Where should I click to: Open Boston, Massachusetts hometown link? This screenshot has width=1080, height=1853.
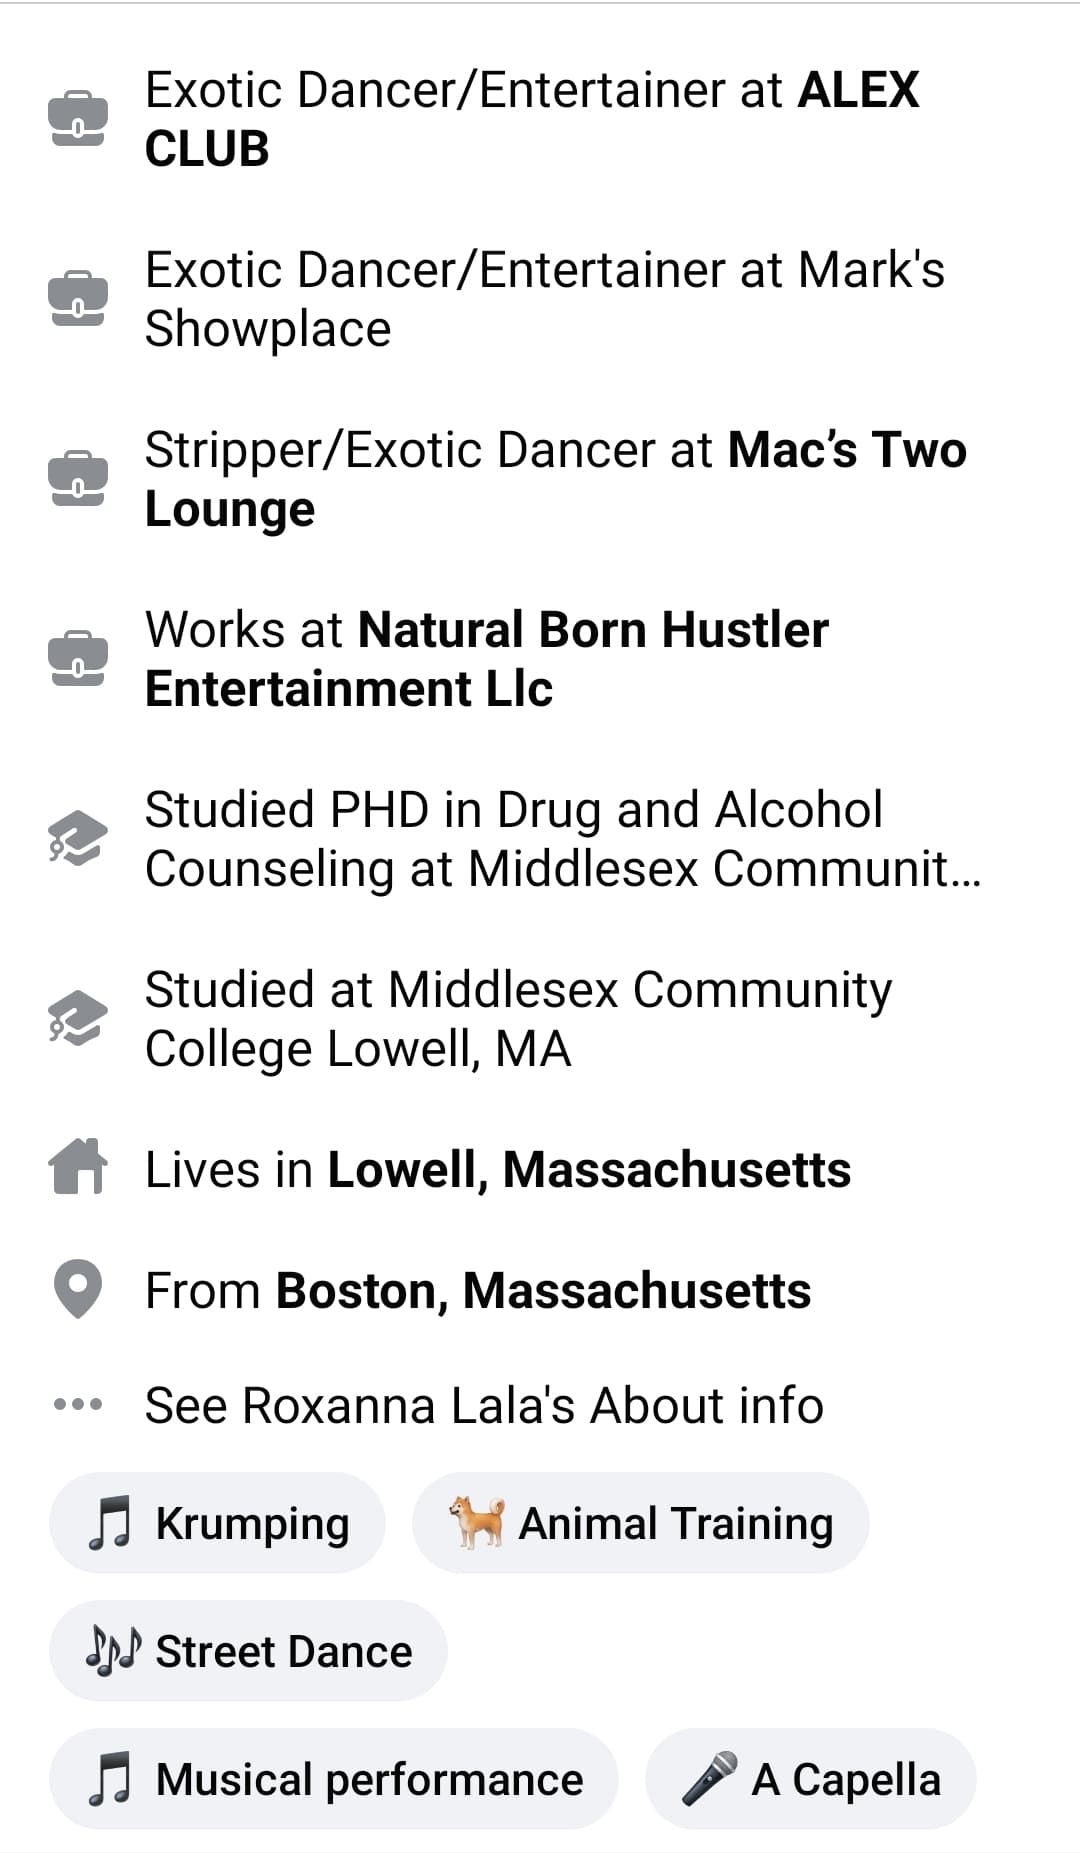point(542,1290)
